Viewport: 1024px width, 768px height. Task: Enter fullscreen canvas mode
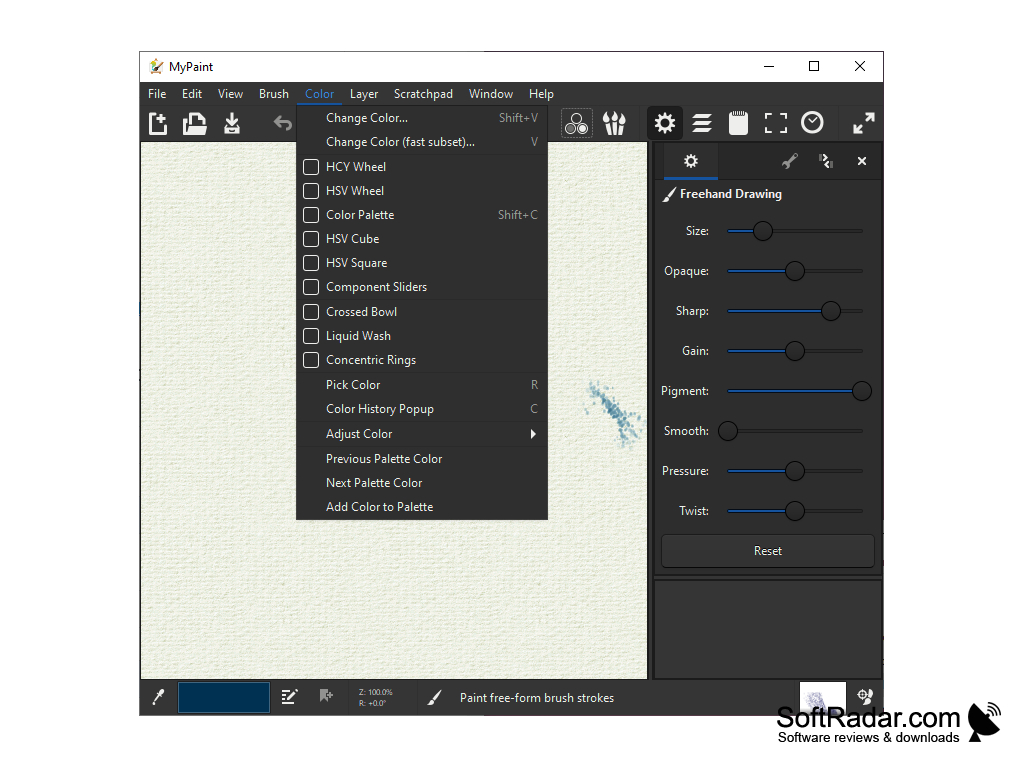click(775, 122)
